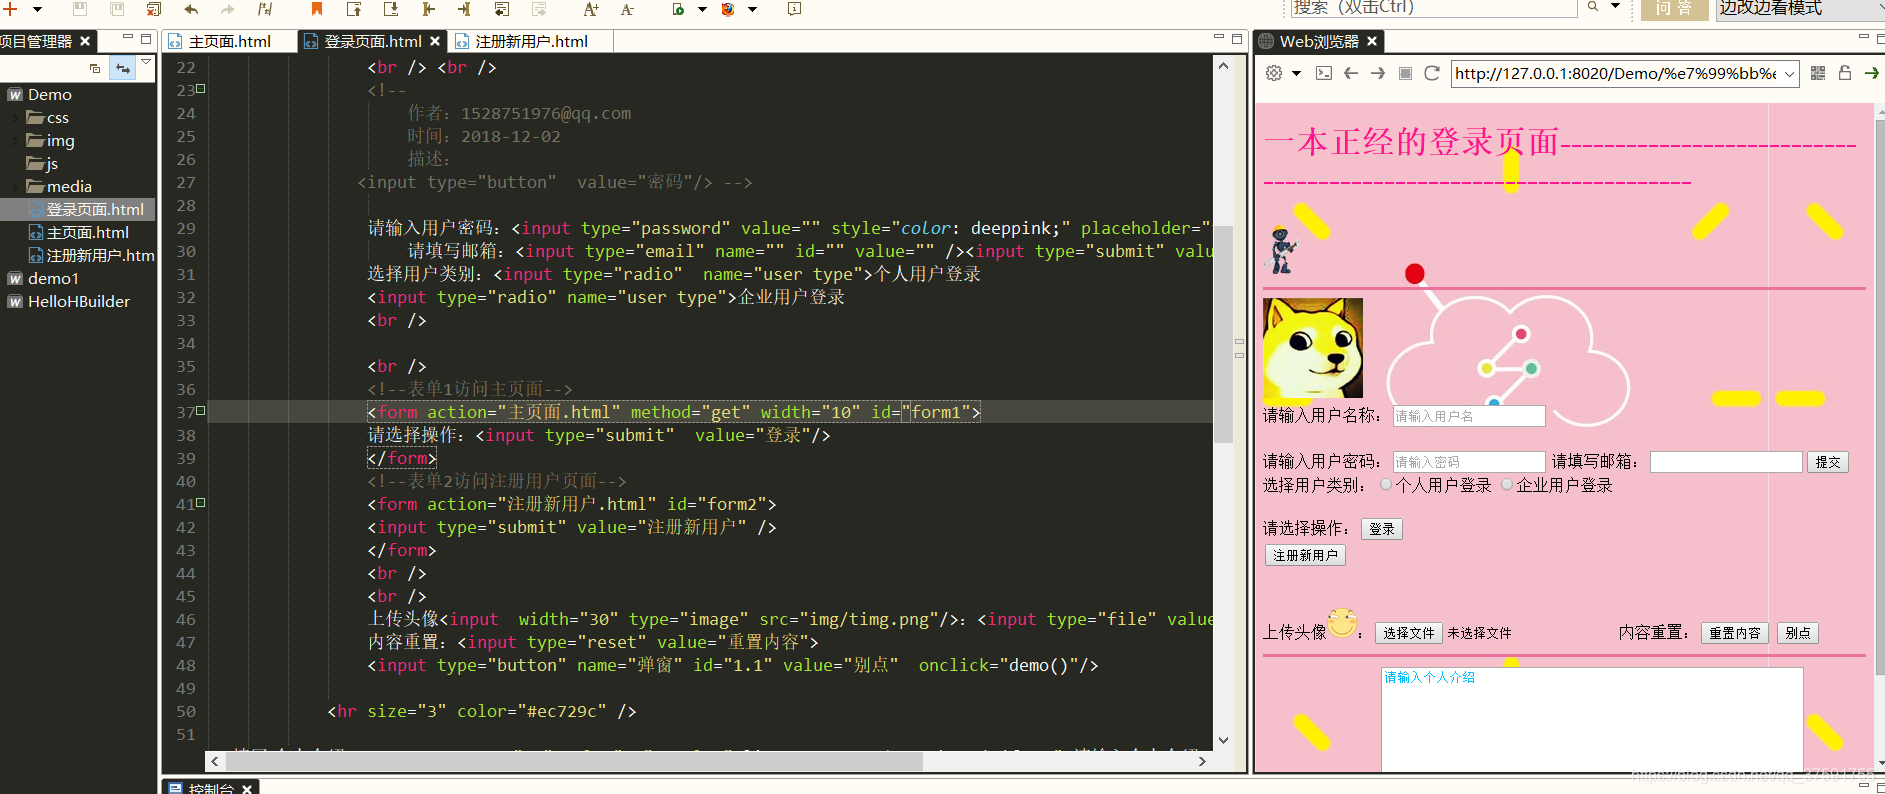The width and height of the screenshot is (1885, 794).
Task: Select the Web浏览器 panel tab
Action: (1318, 41)
